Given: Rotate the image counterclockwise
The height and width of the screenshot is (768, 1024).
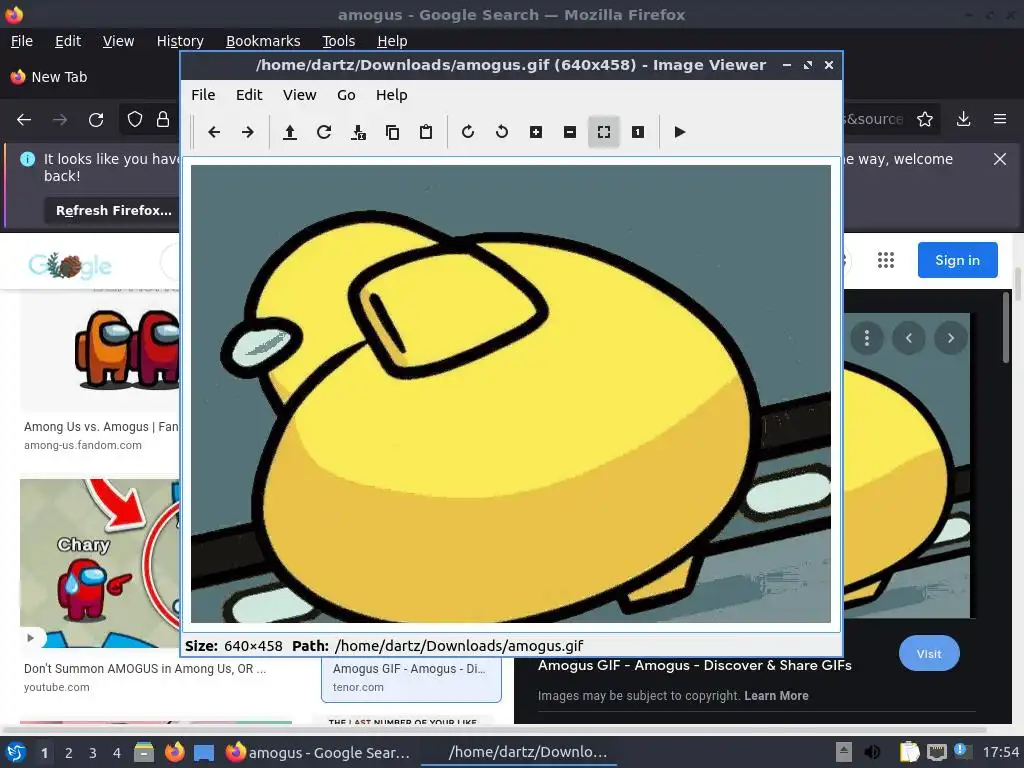Looking at the screenshot, I should coord(502,133).
